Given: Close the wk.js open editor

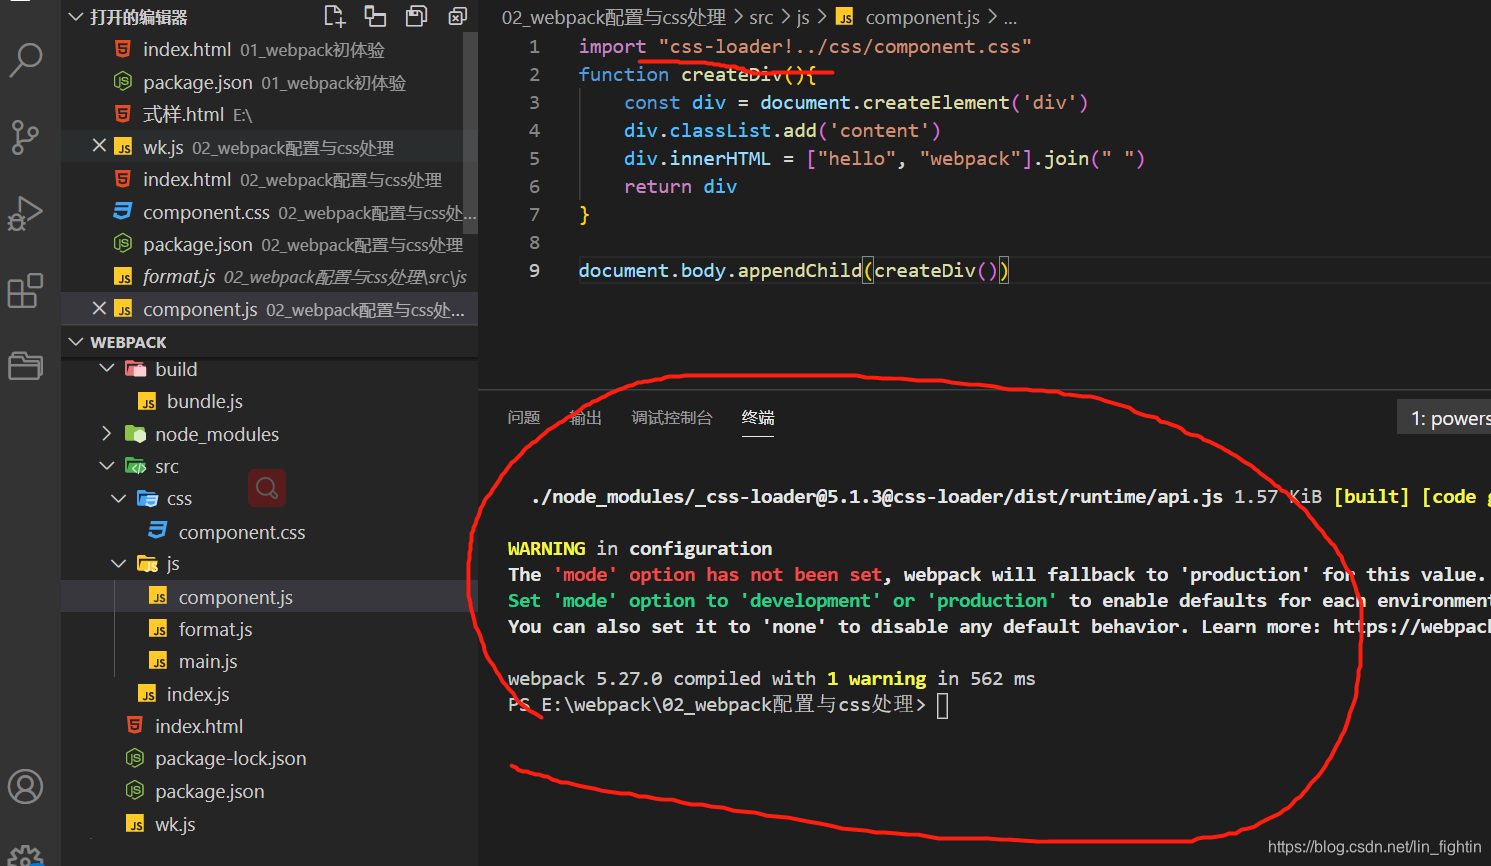Looking at the screenshot, I should [99, 146].
